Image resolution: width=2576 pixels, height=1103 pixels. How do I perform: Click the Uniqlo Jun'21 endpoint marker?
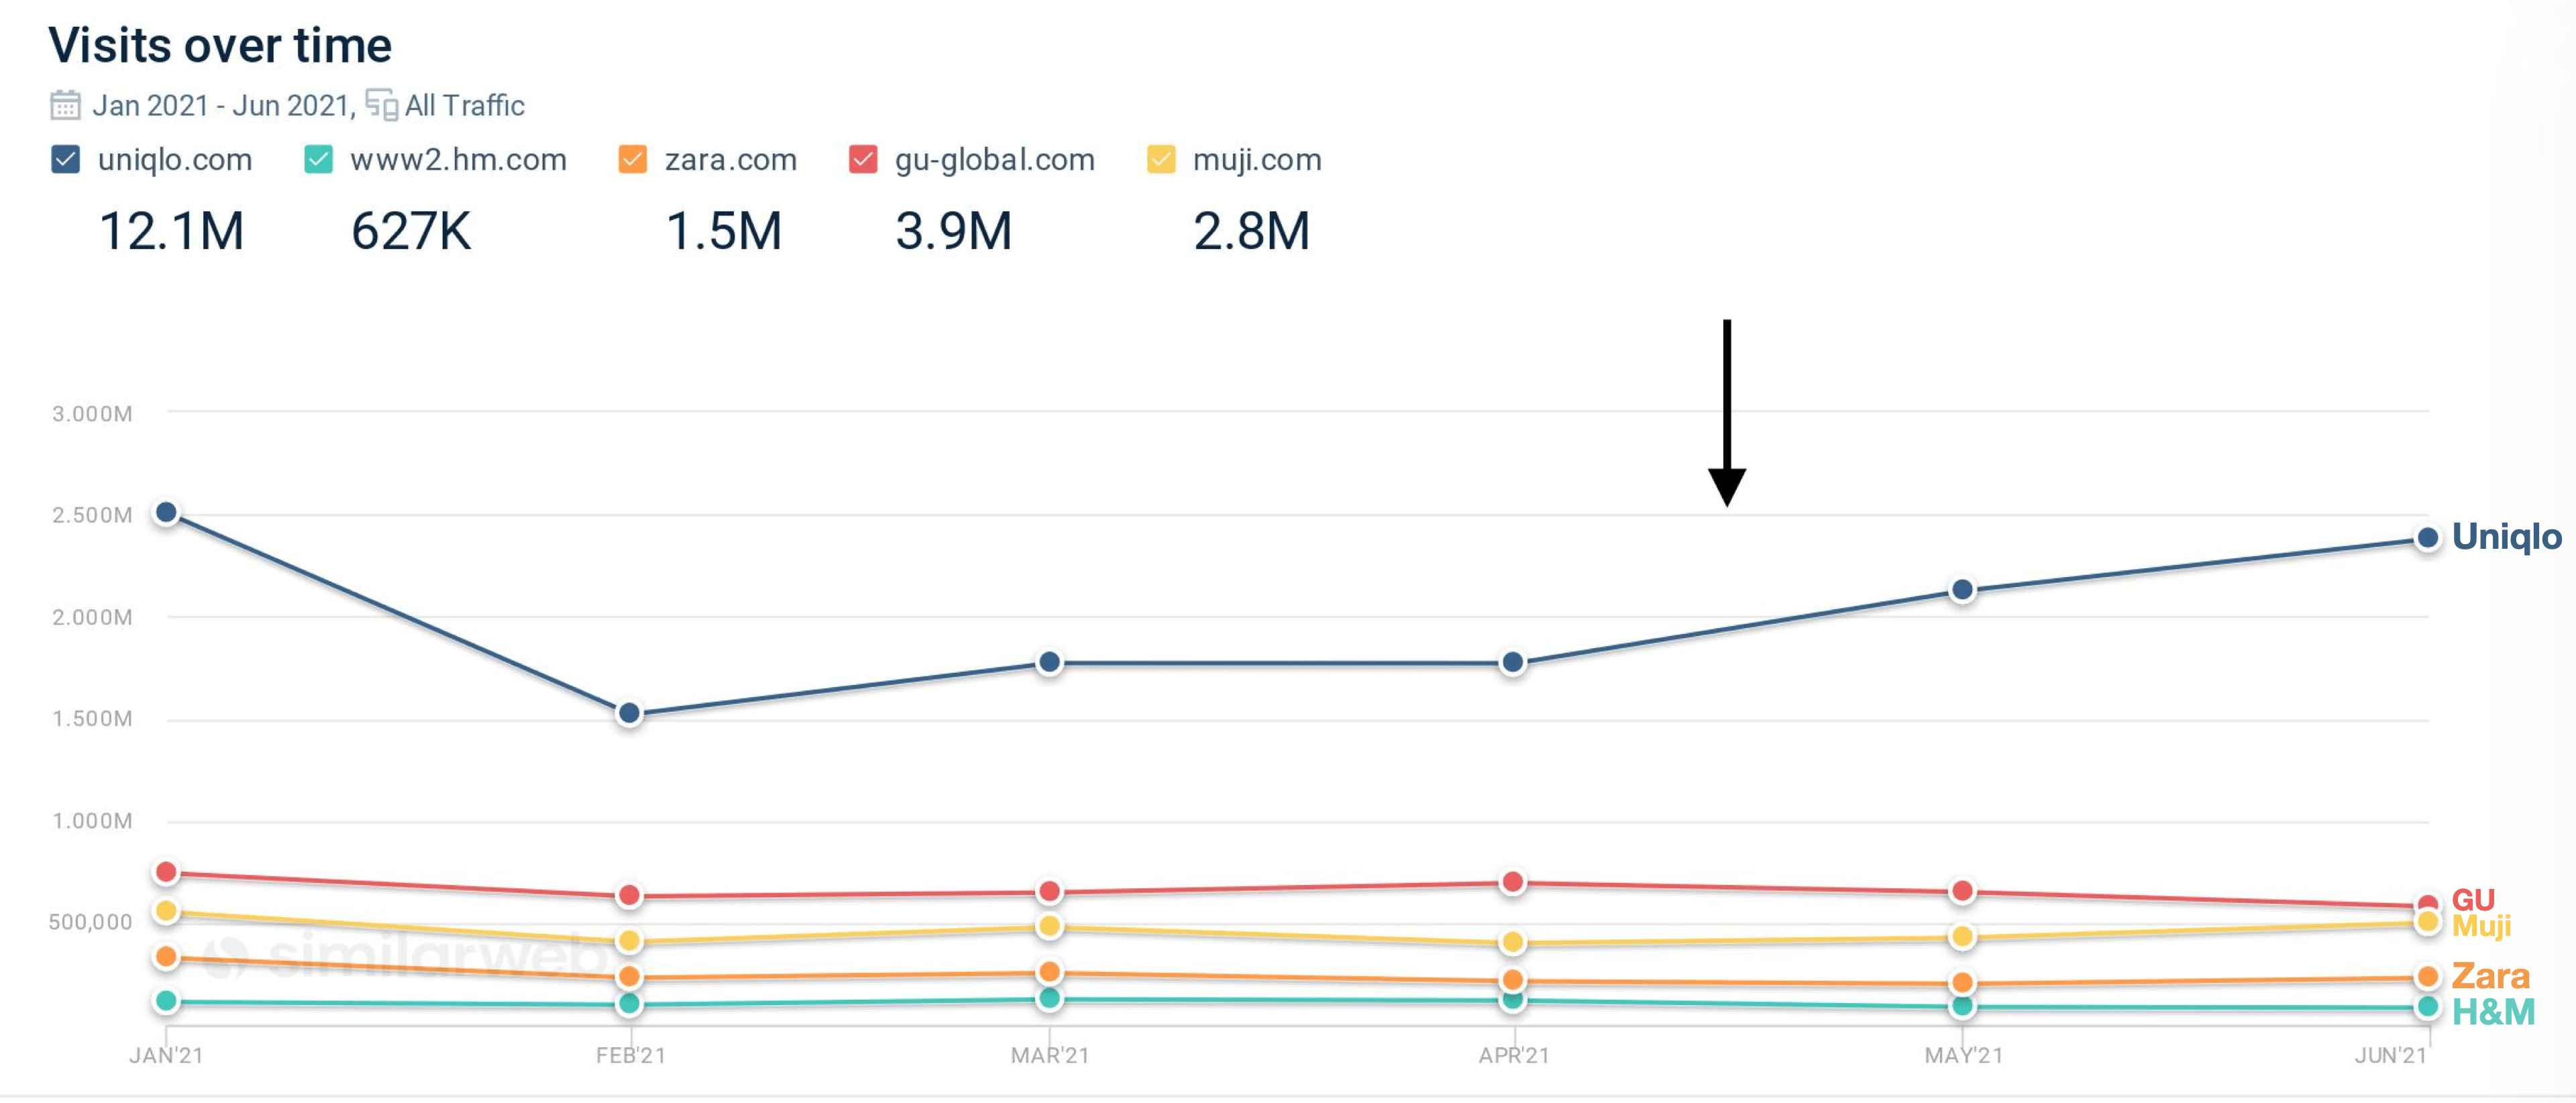(2427, 539)
